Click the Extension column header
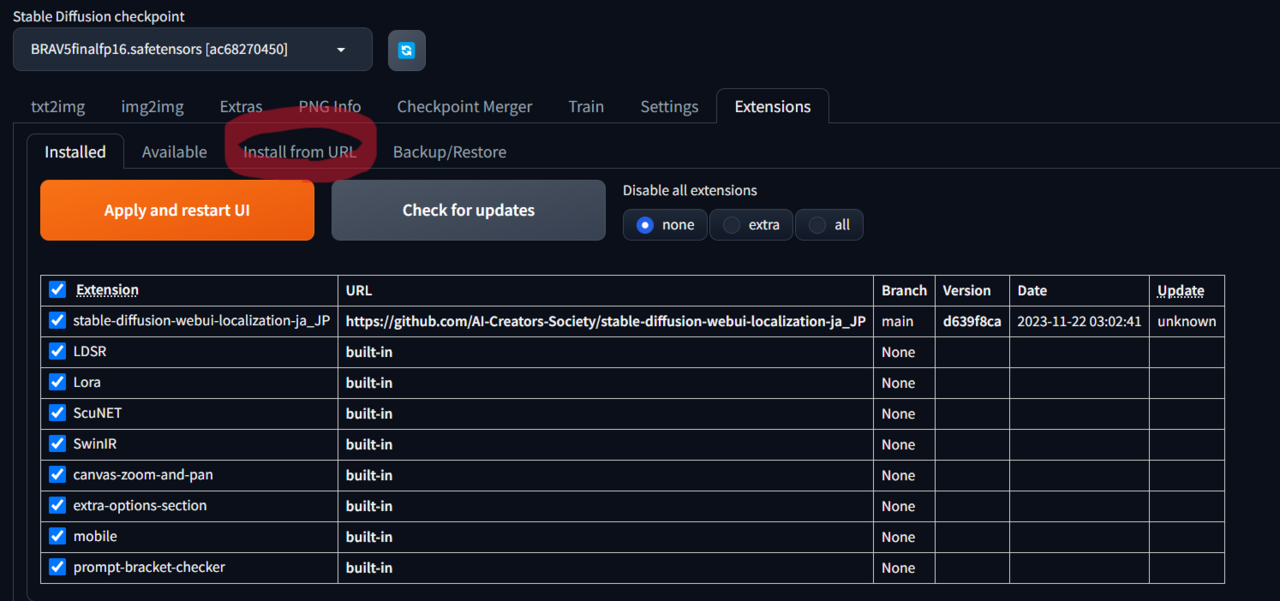The height and width of the screenshot is (601, 1280). tap(107, 290)
